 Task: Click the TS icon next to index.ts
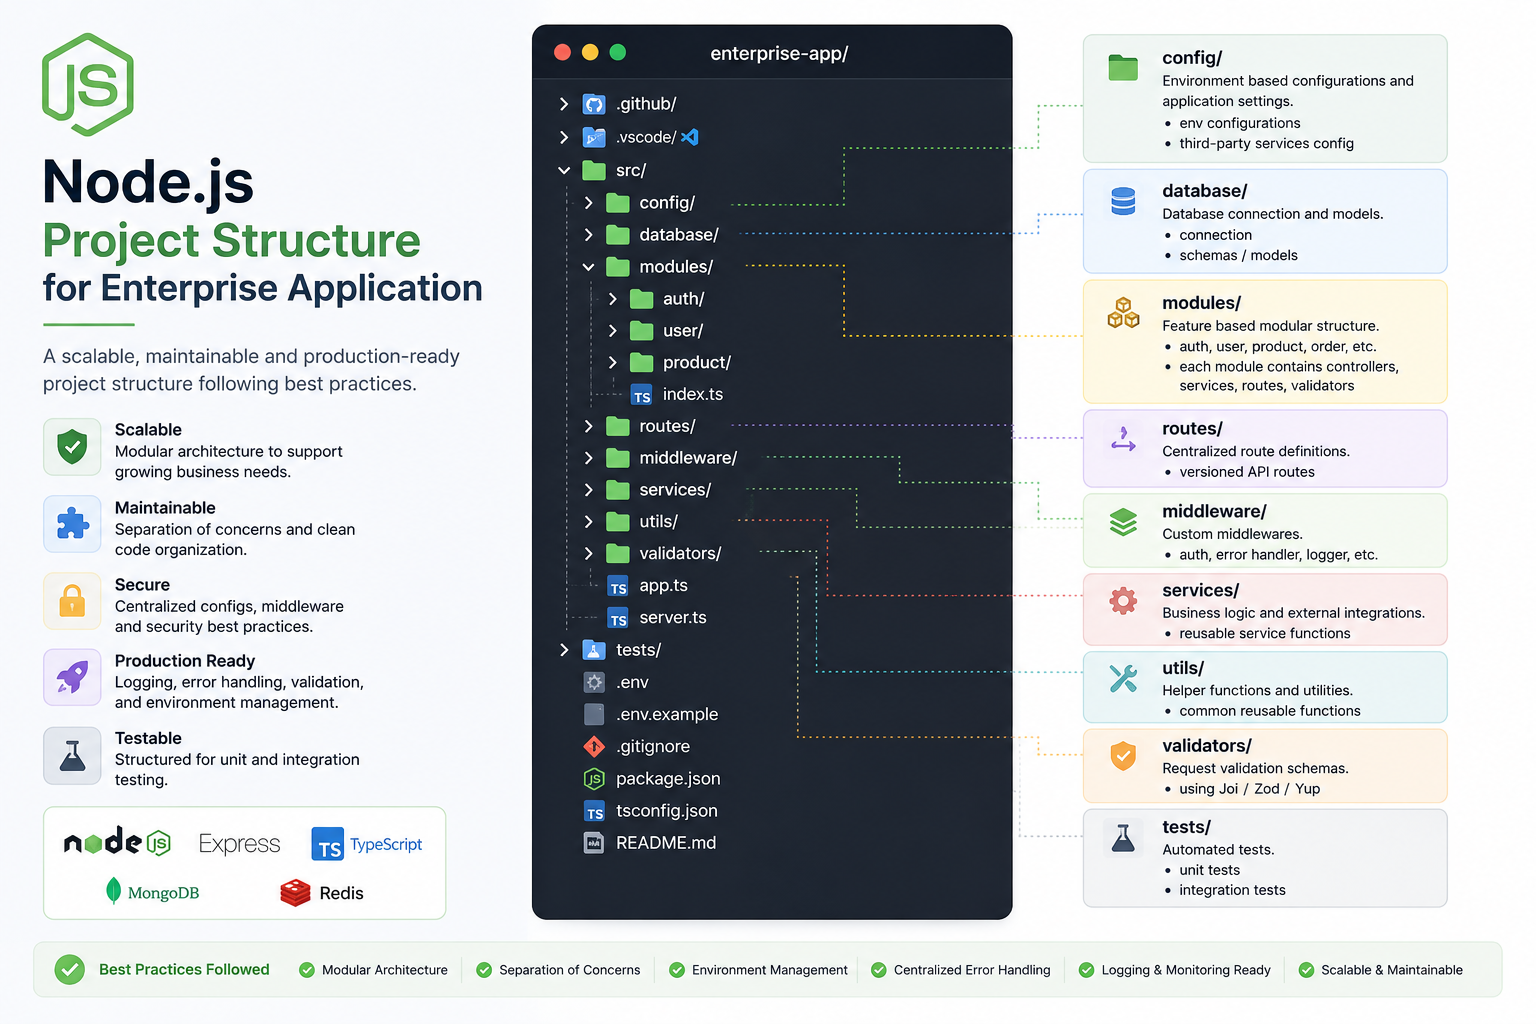(642, 395)
